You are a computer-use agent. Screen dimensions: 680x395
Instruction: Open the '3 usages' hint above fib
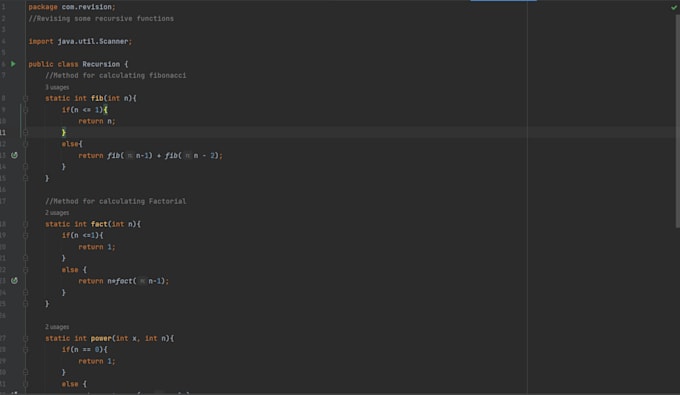tap(57, 87)
